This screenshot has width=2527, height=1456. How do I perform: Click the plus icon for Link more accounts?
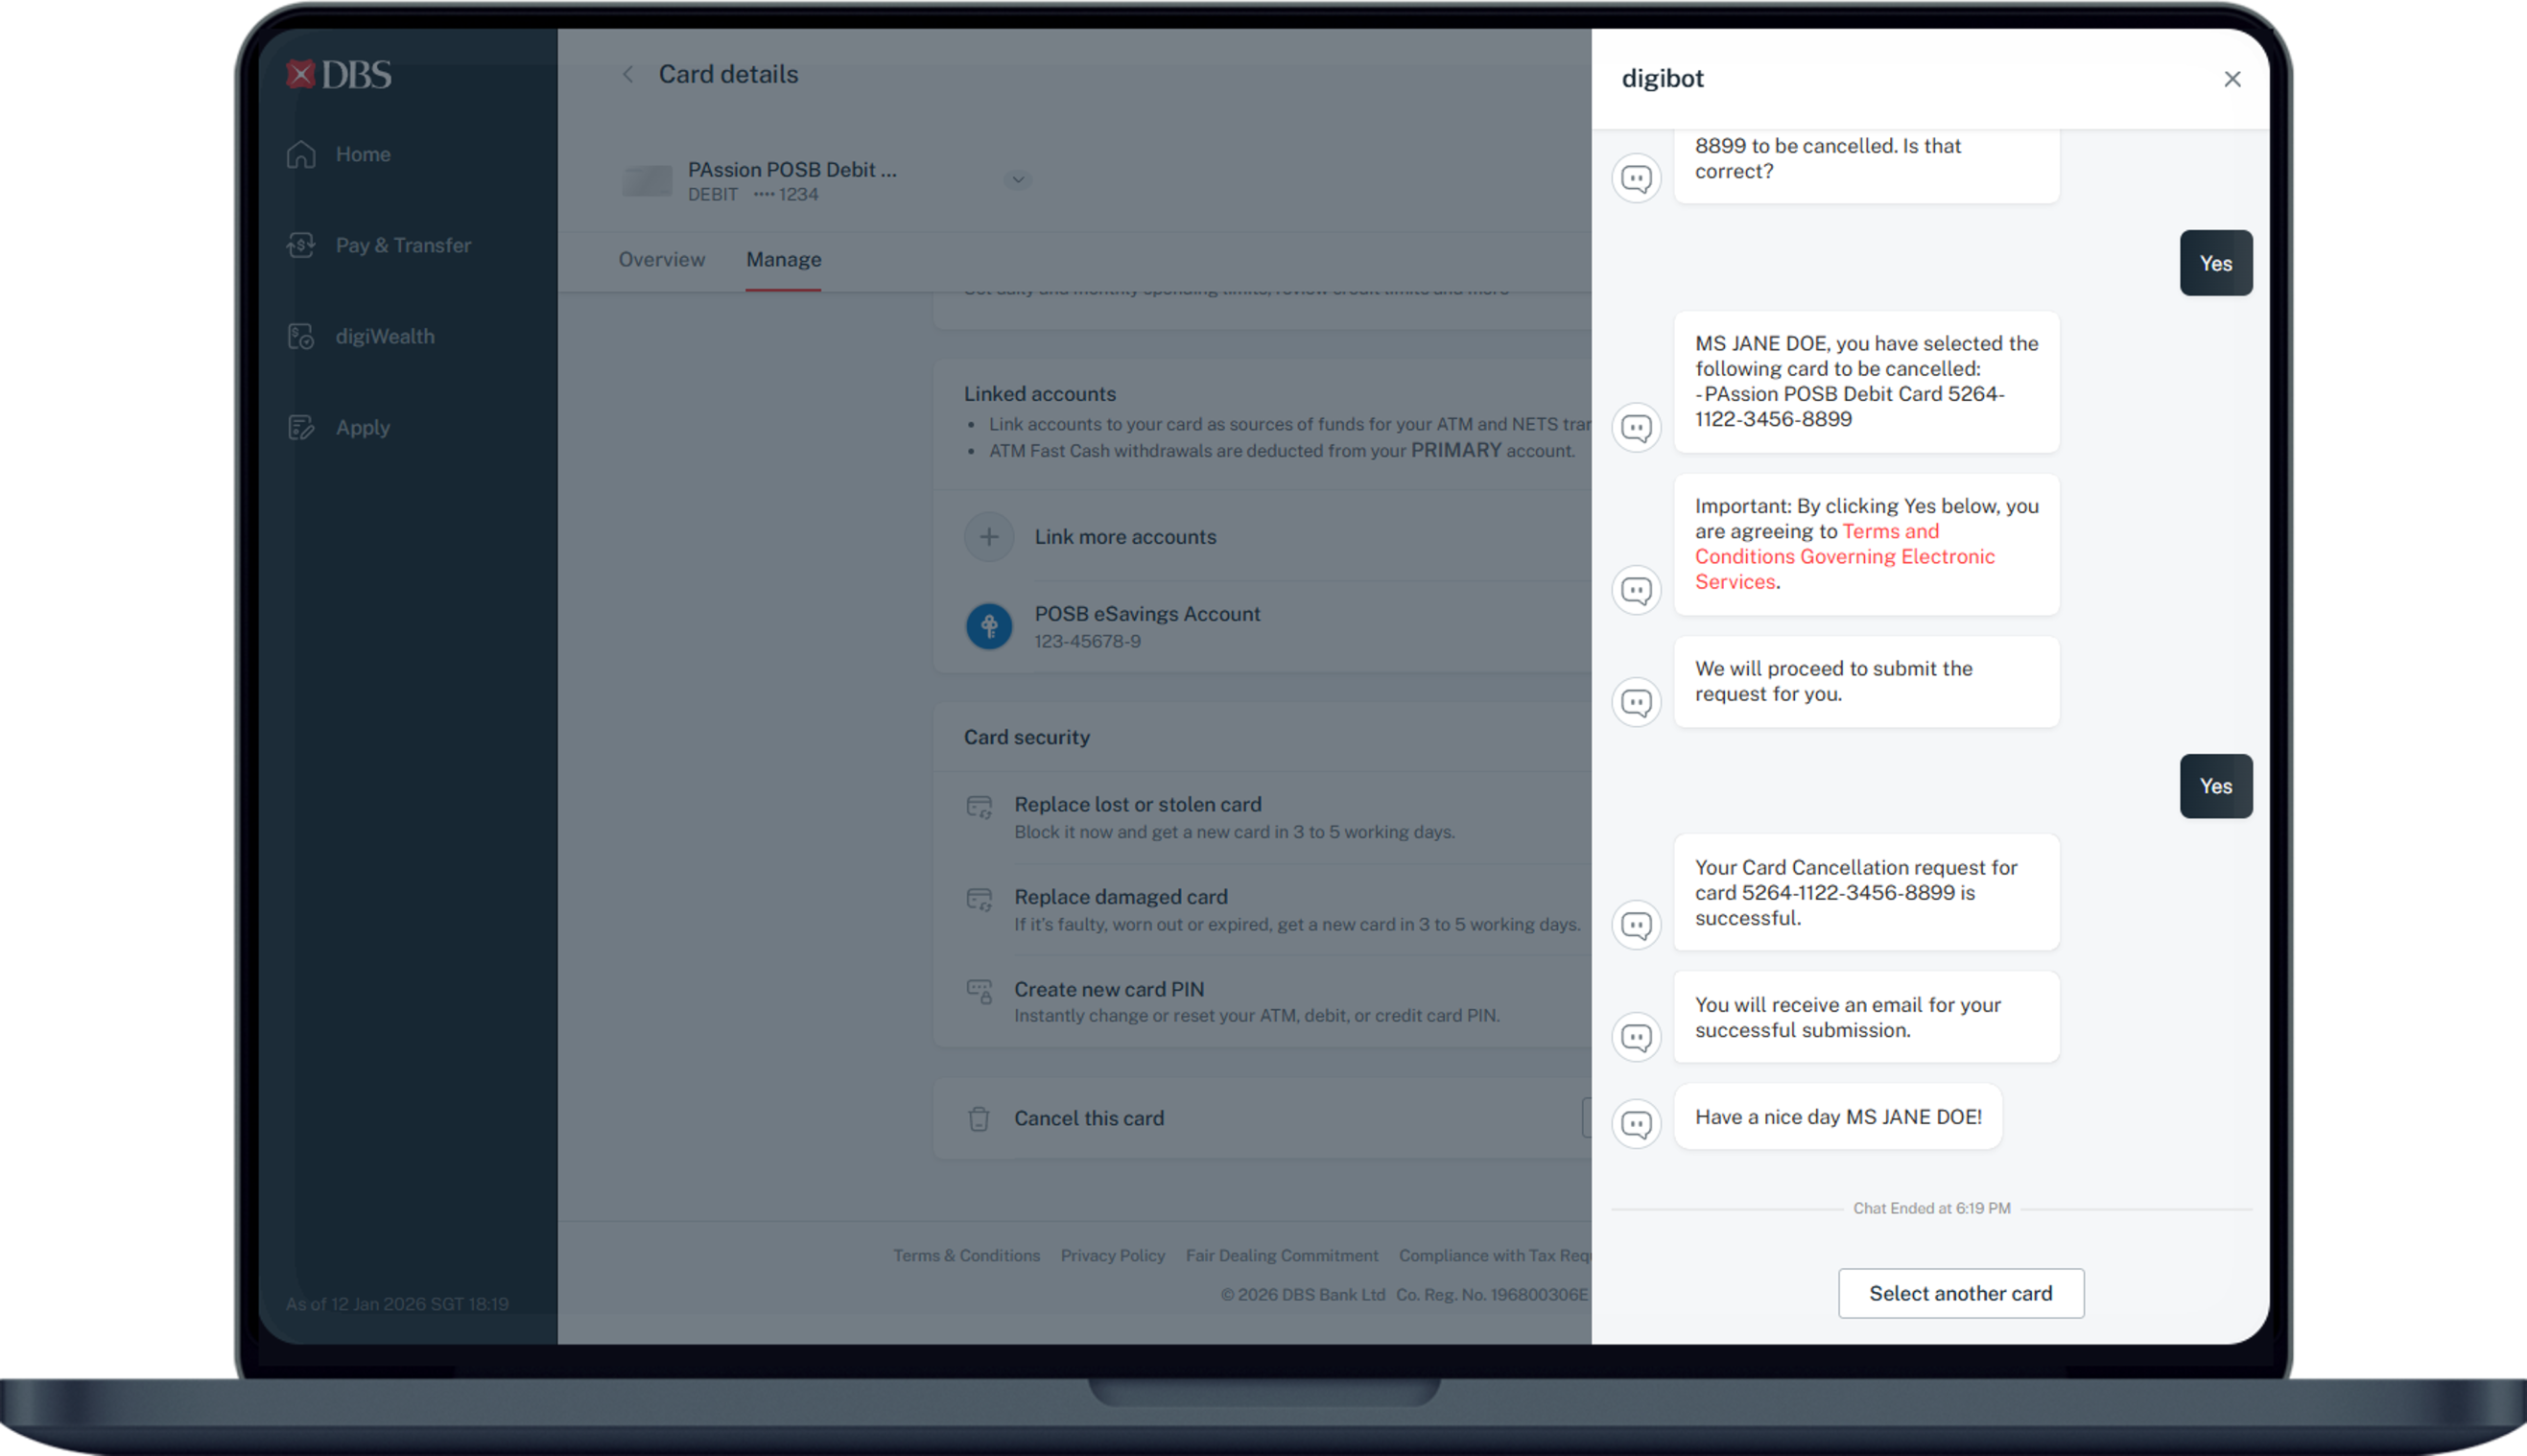[988, 537]
